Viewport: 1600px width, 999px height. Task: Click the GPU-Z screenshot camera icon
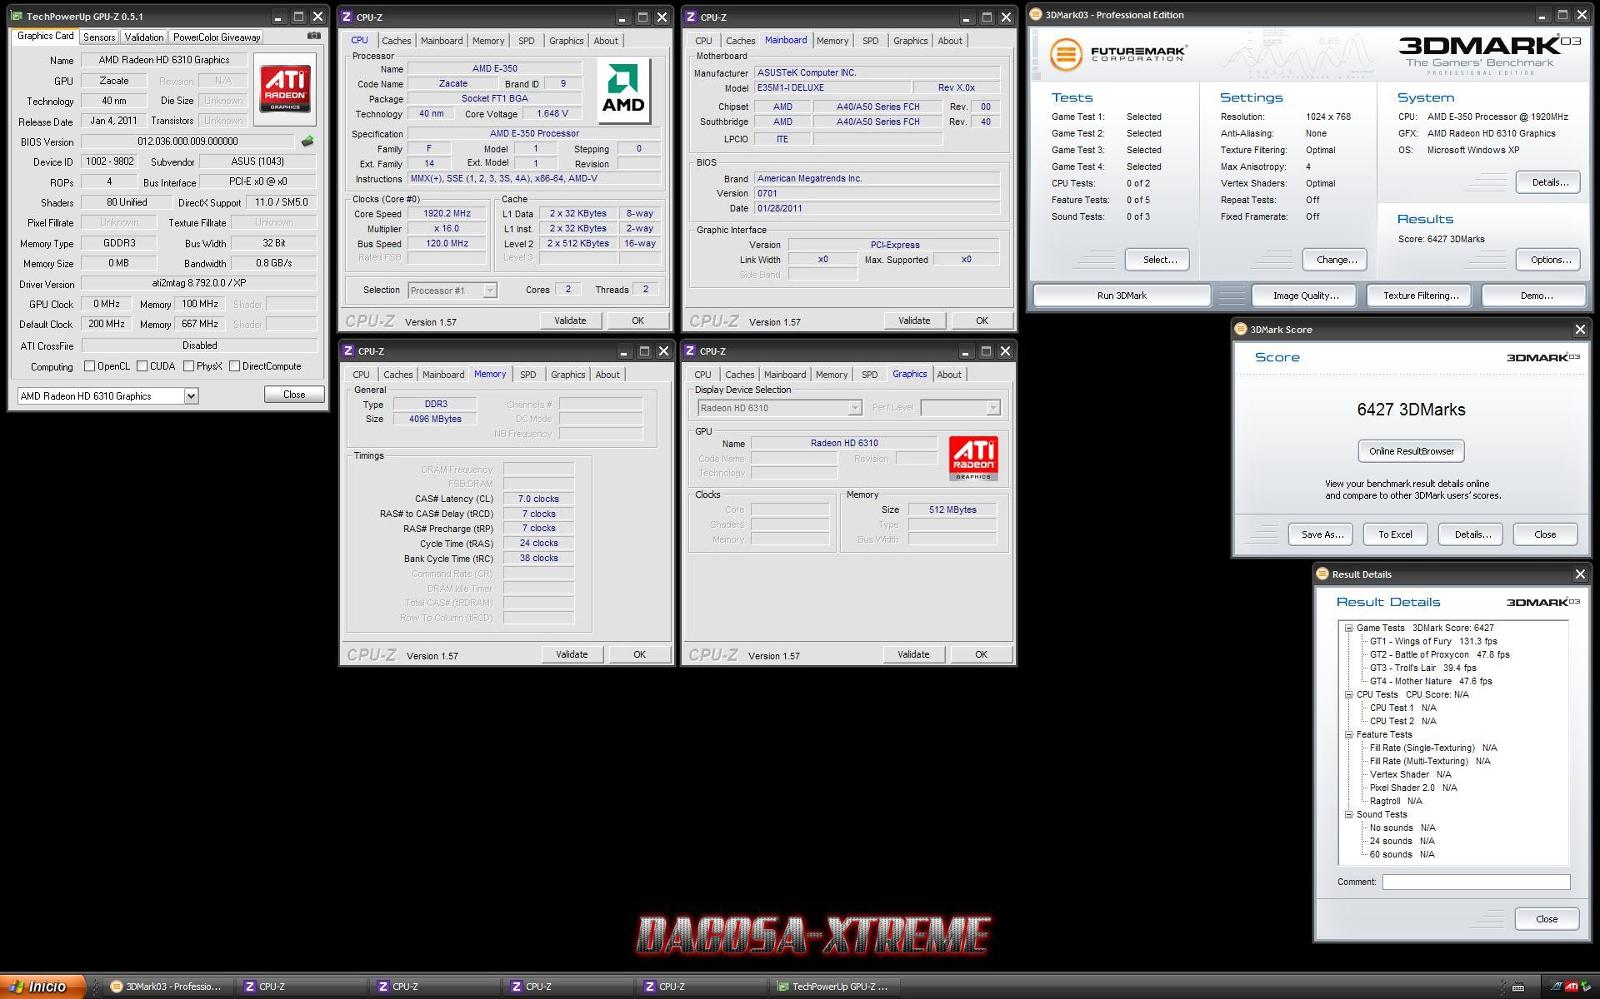[314, 36]
